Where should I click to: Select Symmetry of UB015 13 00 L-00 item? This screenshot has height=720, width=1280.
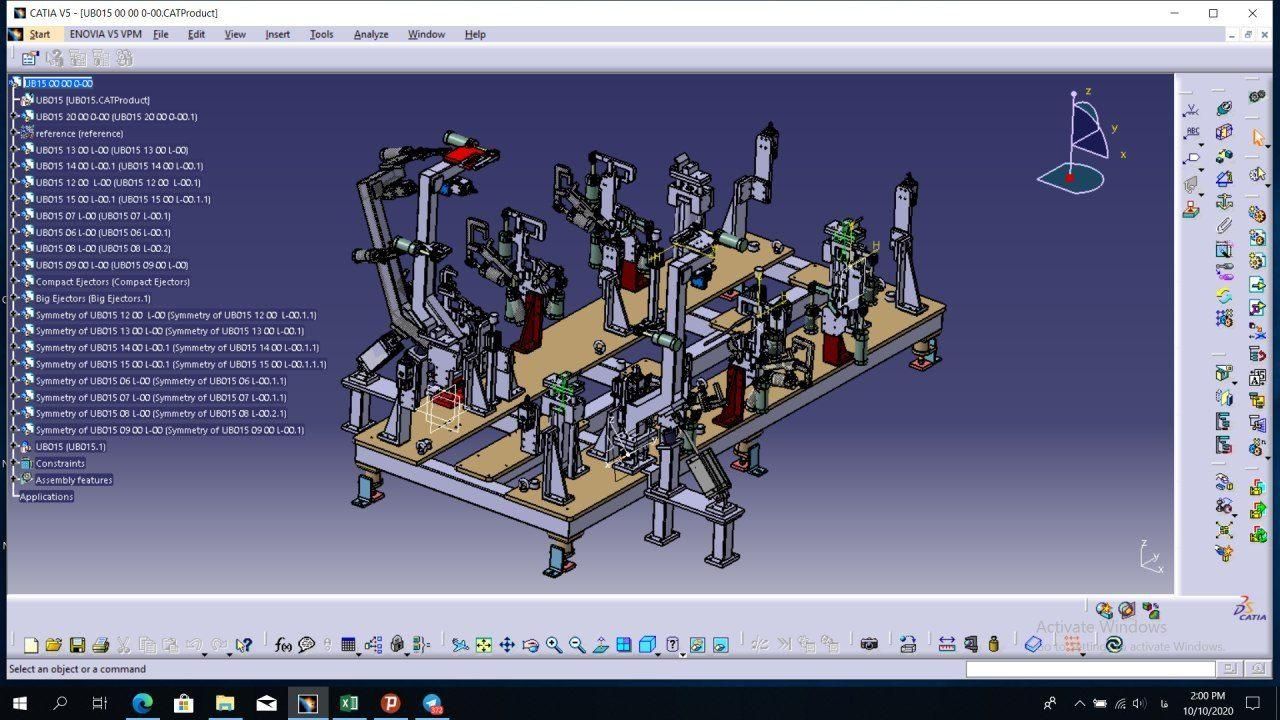pos(170,331)
